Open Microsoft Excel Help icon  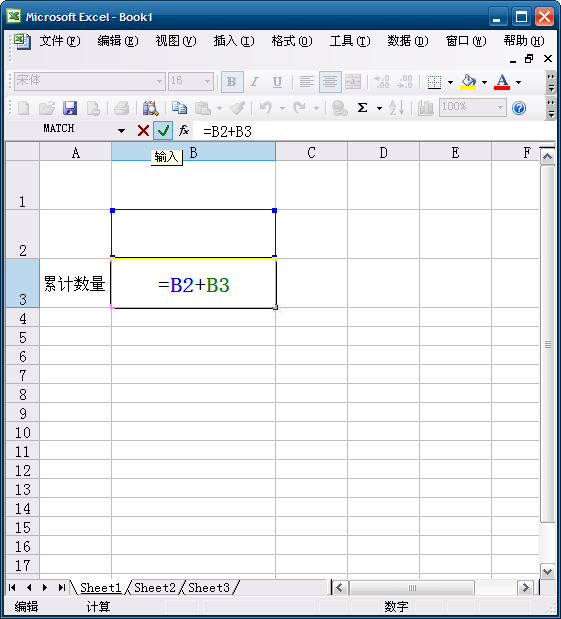point(519,108)
